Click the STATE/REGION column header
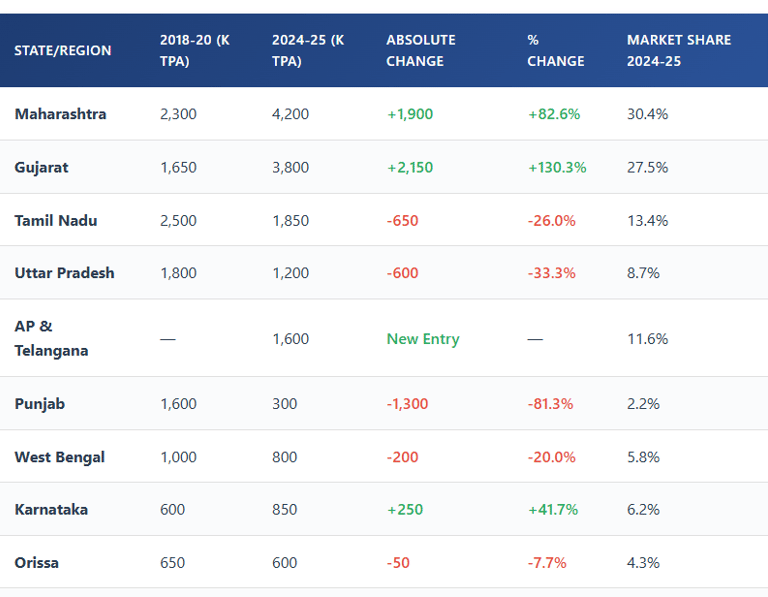Image resolution: width=768 pixels, height=597 pixels. coord(63,50)
